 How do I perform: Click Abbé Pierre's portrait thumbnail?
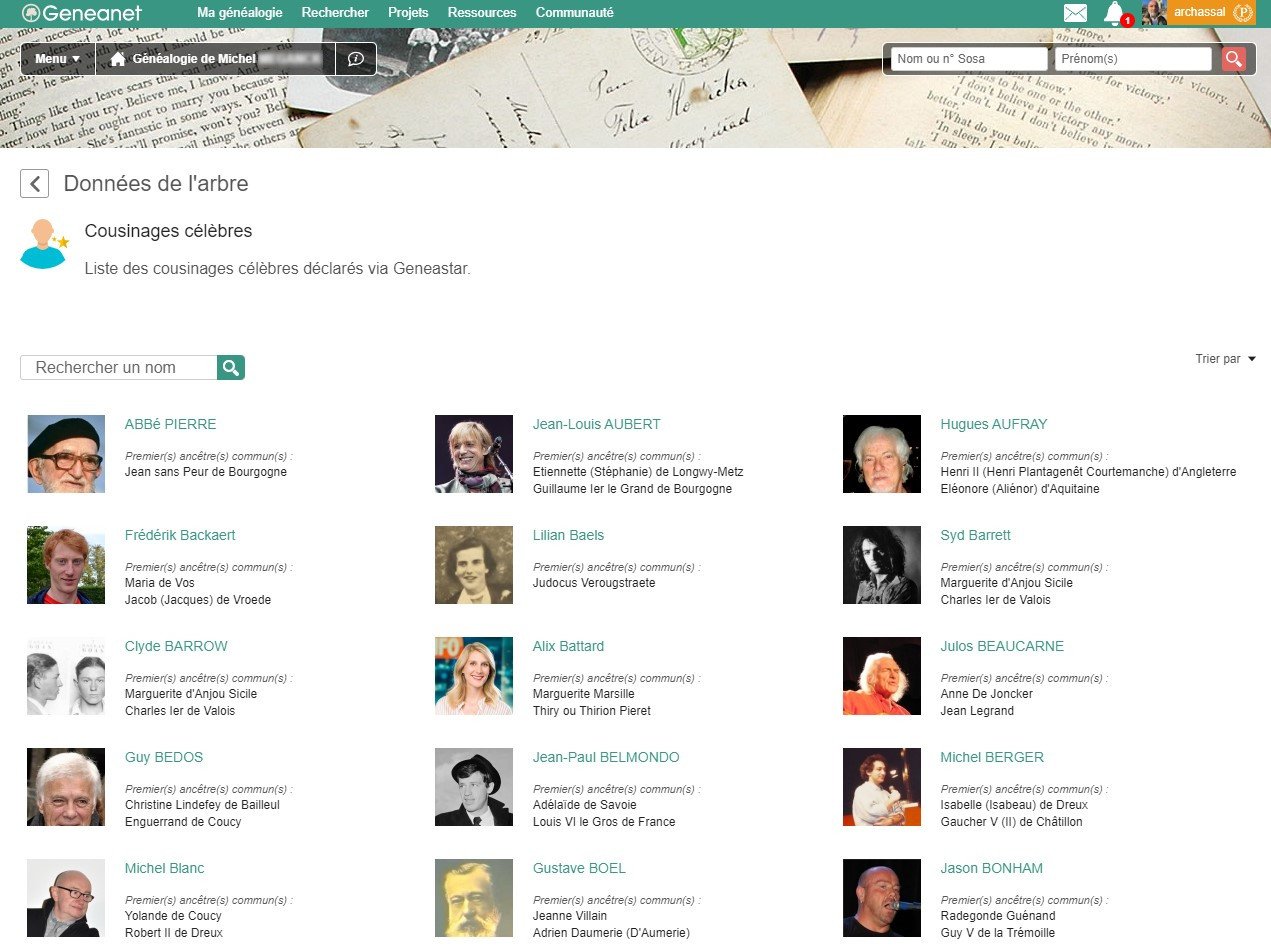(x=66, y=454)
